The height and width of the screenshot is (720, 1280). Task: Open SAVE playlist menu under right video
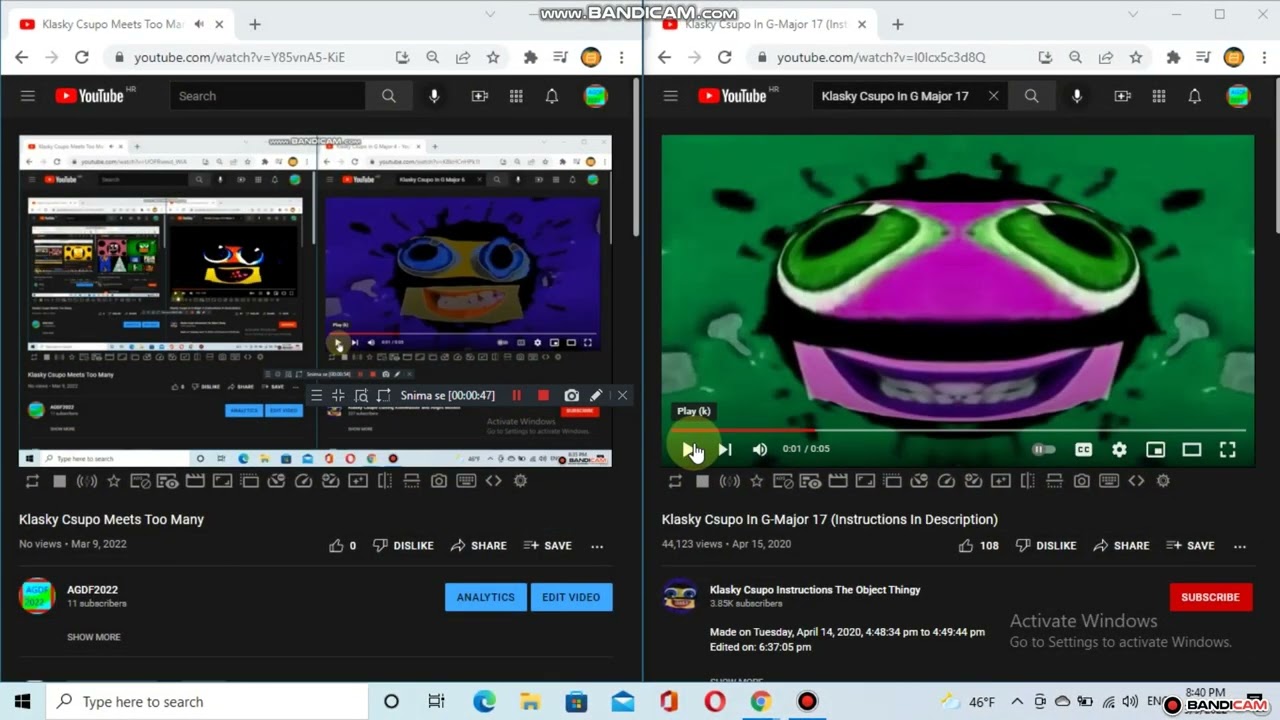click(x=1190, y=546)
